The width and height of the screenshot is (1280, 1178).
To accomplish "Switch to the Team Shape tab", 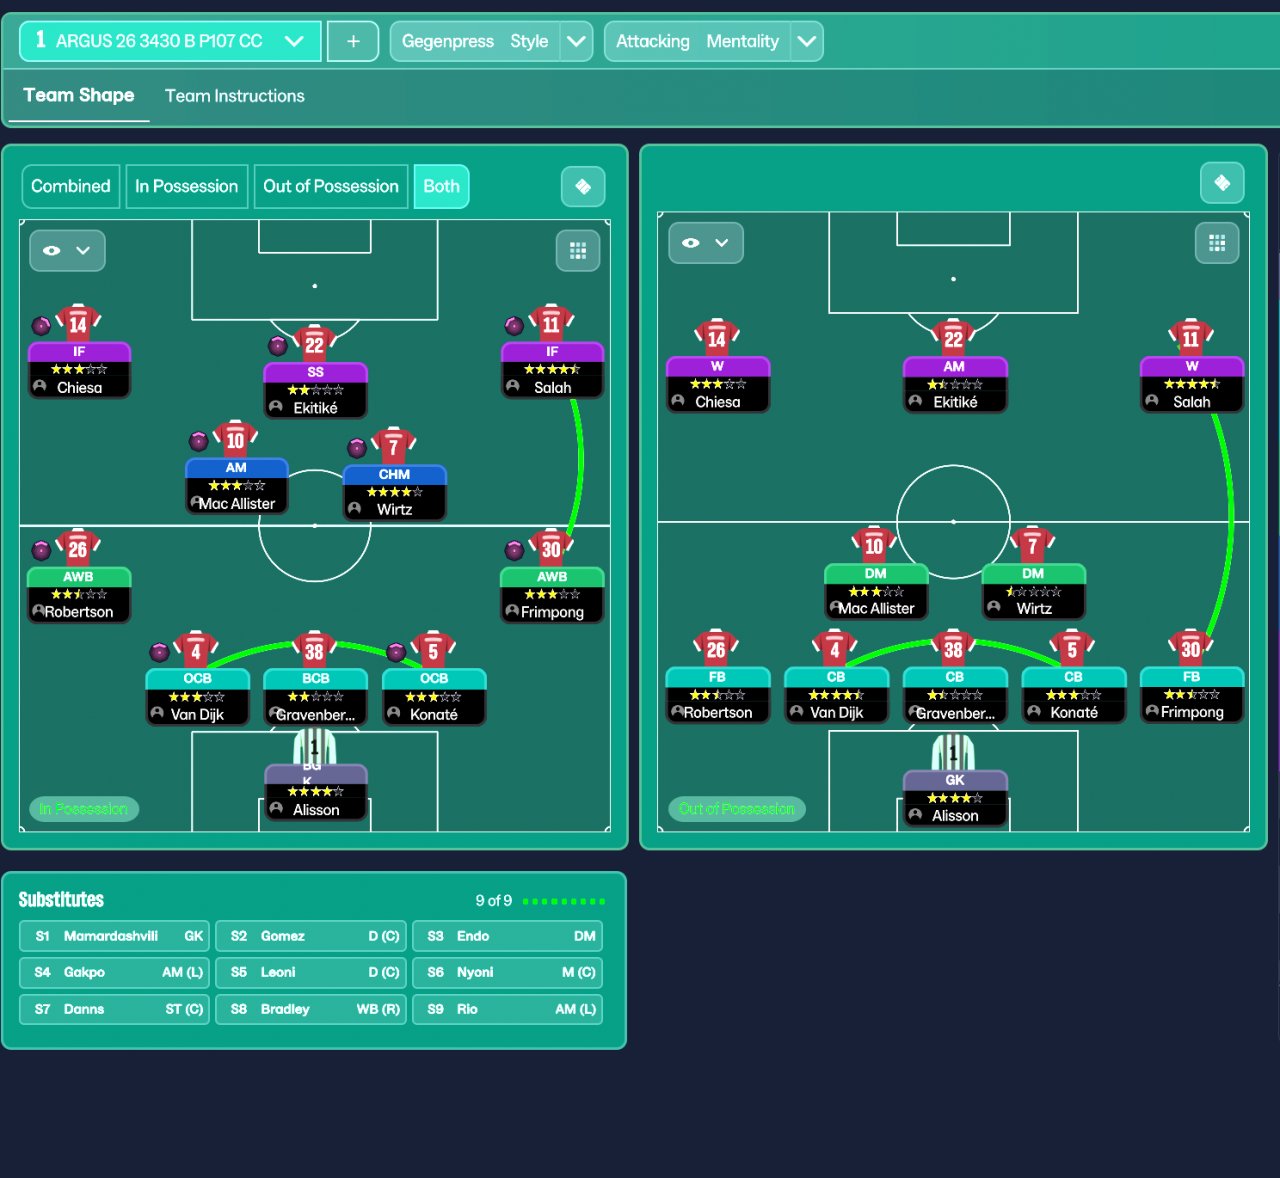I will (x=79, y=96).
